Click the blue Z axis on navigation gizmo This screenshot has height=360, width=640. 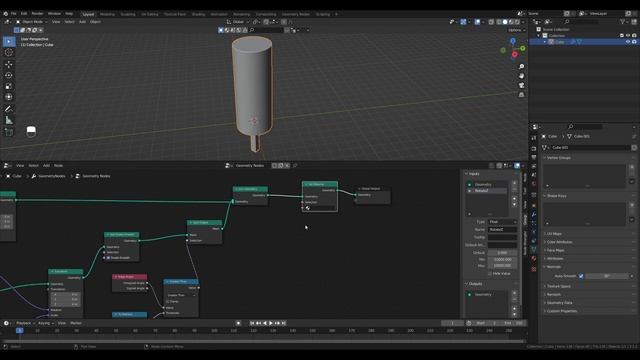[x=513, y=41]
